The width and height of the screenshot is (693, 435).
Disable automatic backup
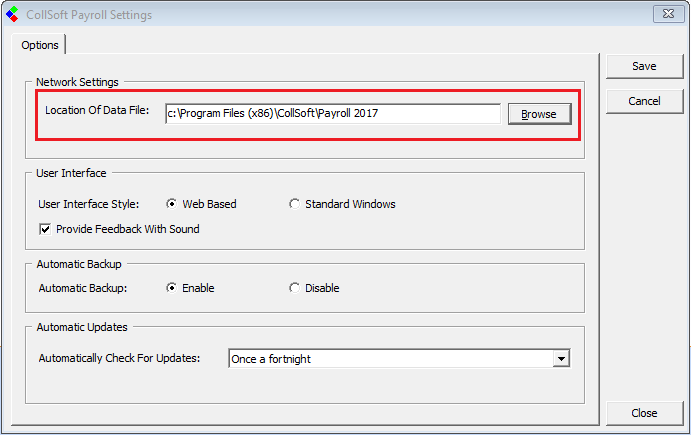294,288
